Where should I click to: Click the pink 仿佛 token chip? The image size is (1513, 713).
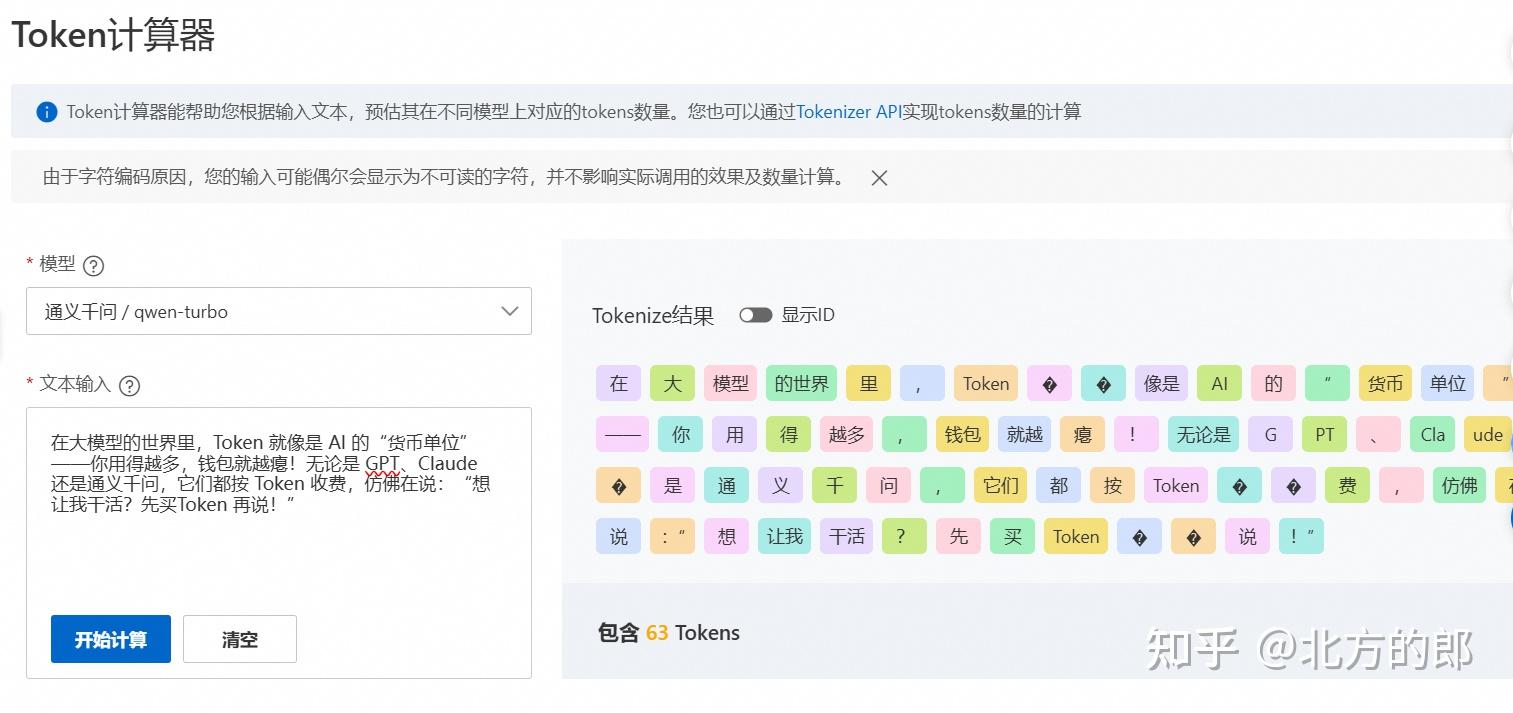pyautogui.click(x=1459, y=485)
